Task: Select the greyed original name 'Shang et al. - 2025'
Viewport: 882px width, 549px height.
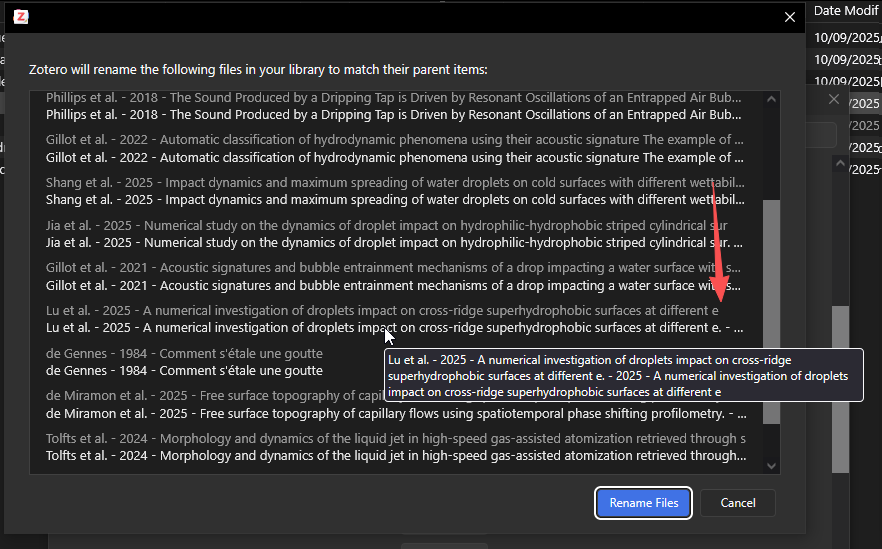Action: [395, 182]
